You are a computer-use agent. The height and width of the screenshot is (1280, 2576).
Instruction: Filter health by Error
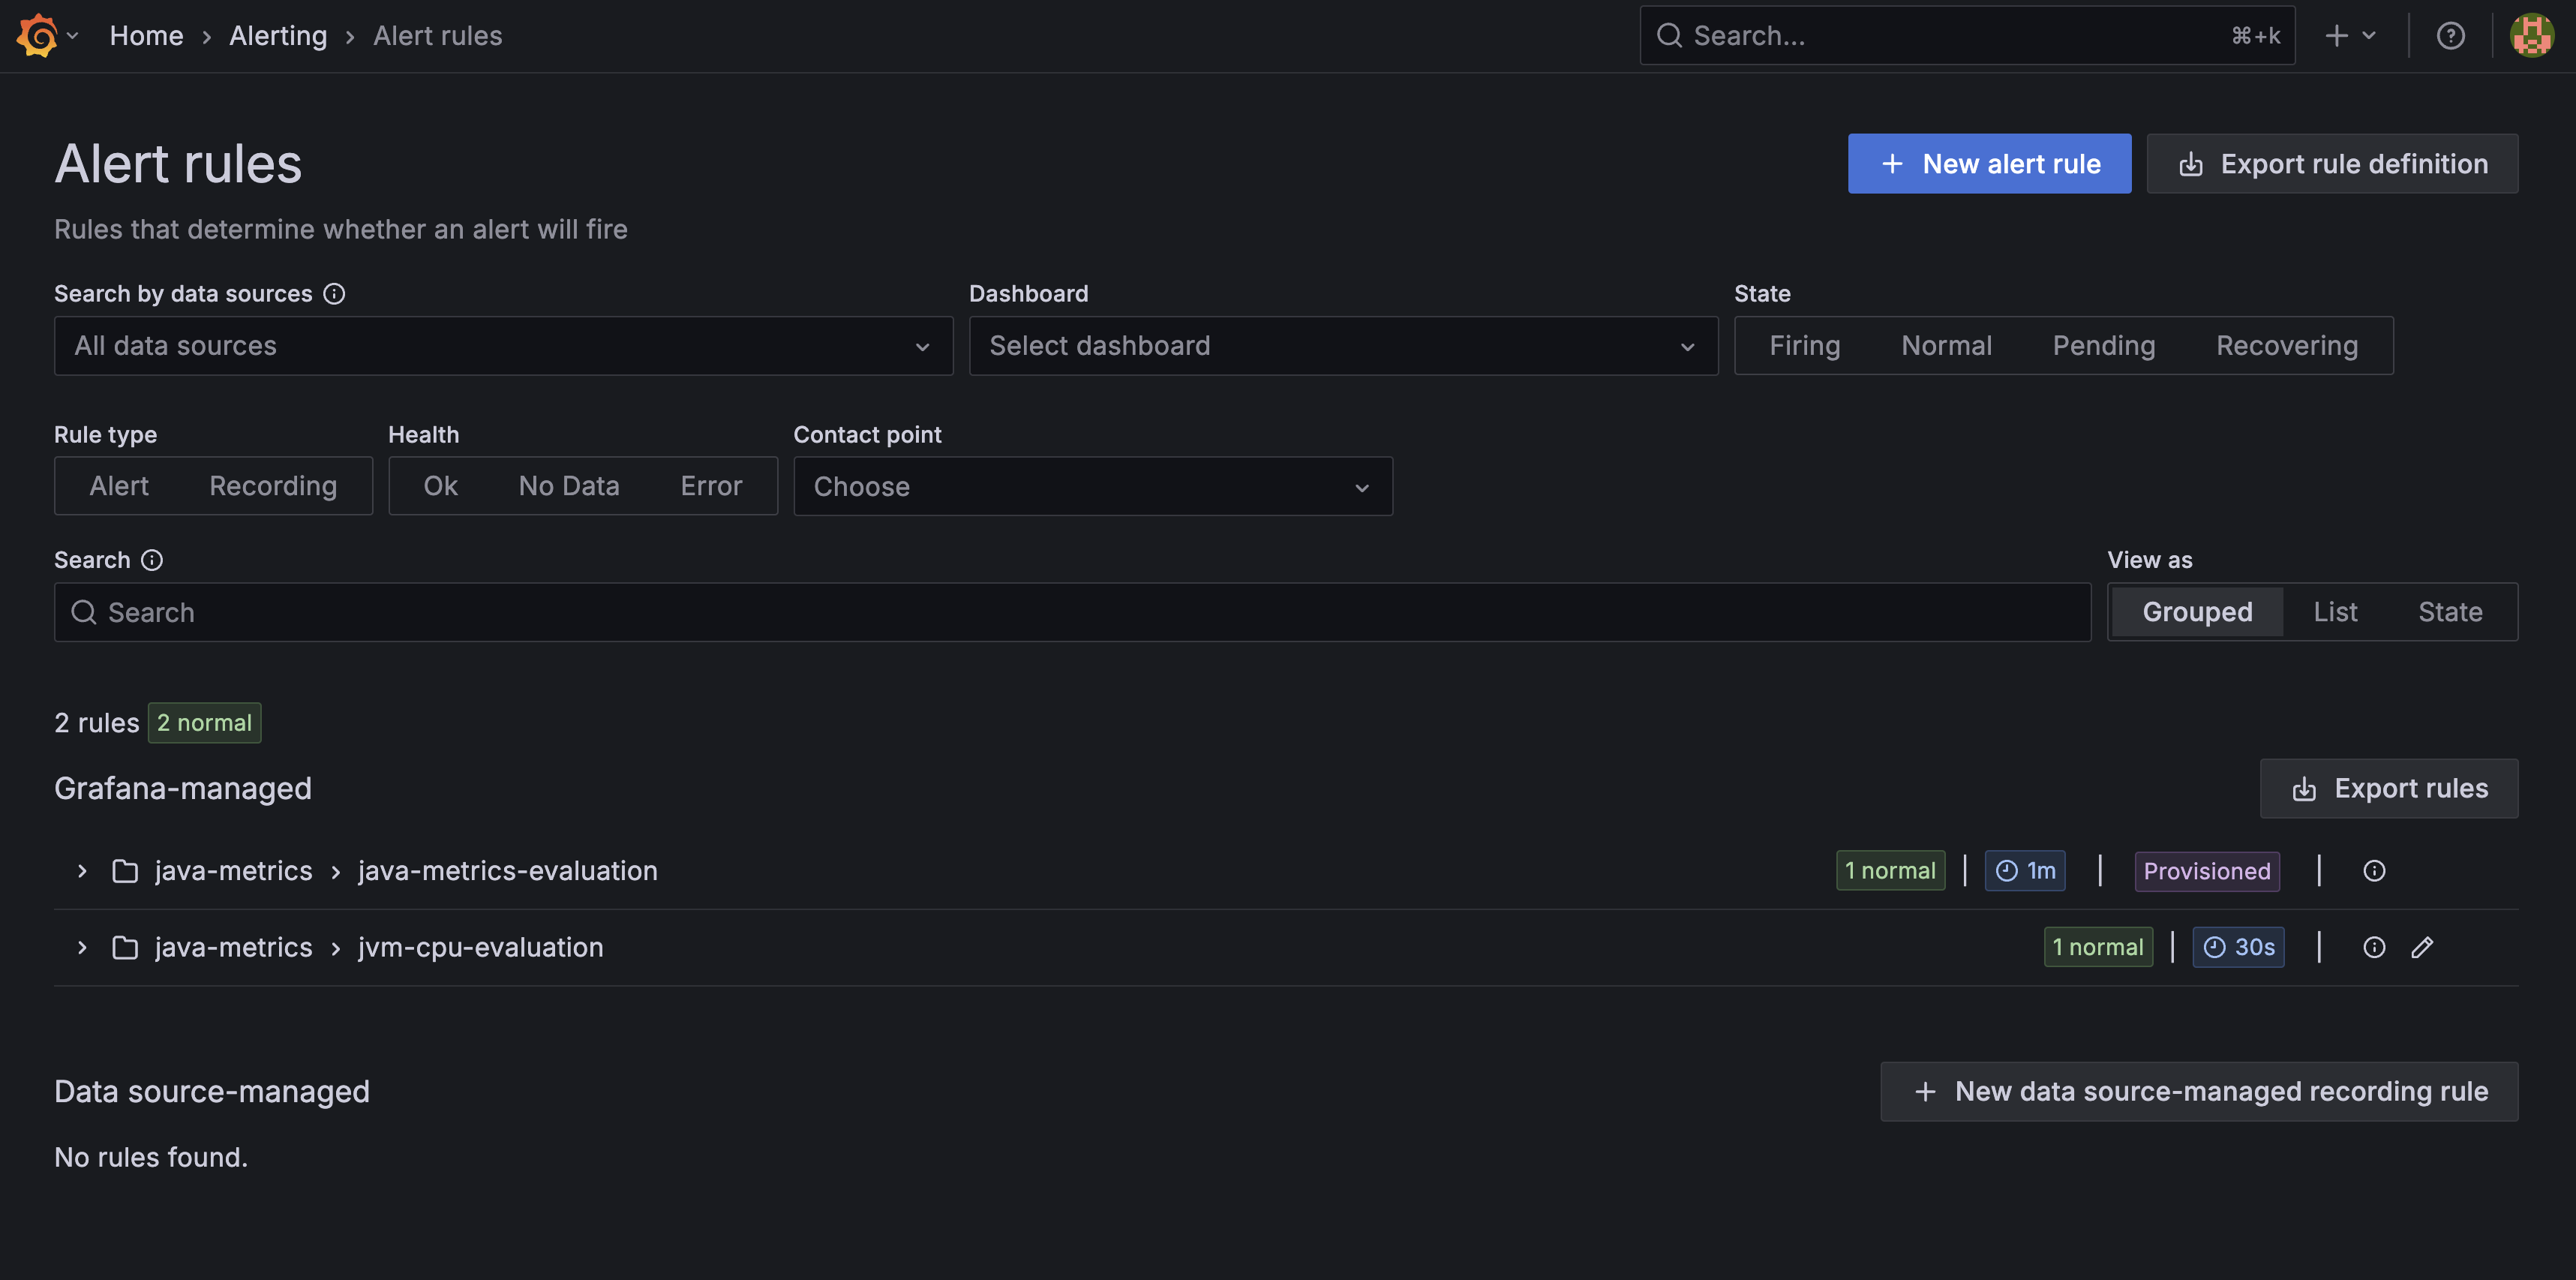pos(711,486)
